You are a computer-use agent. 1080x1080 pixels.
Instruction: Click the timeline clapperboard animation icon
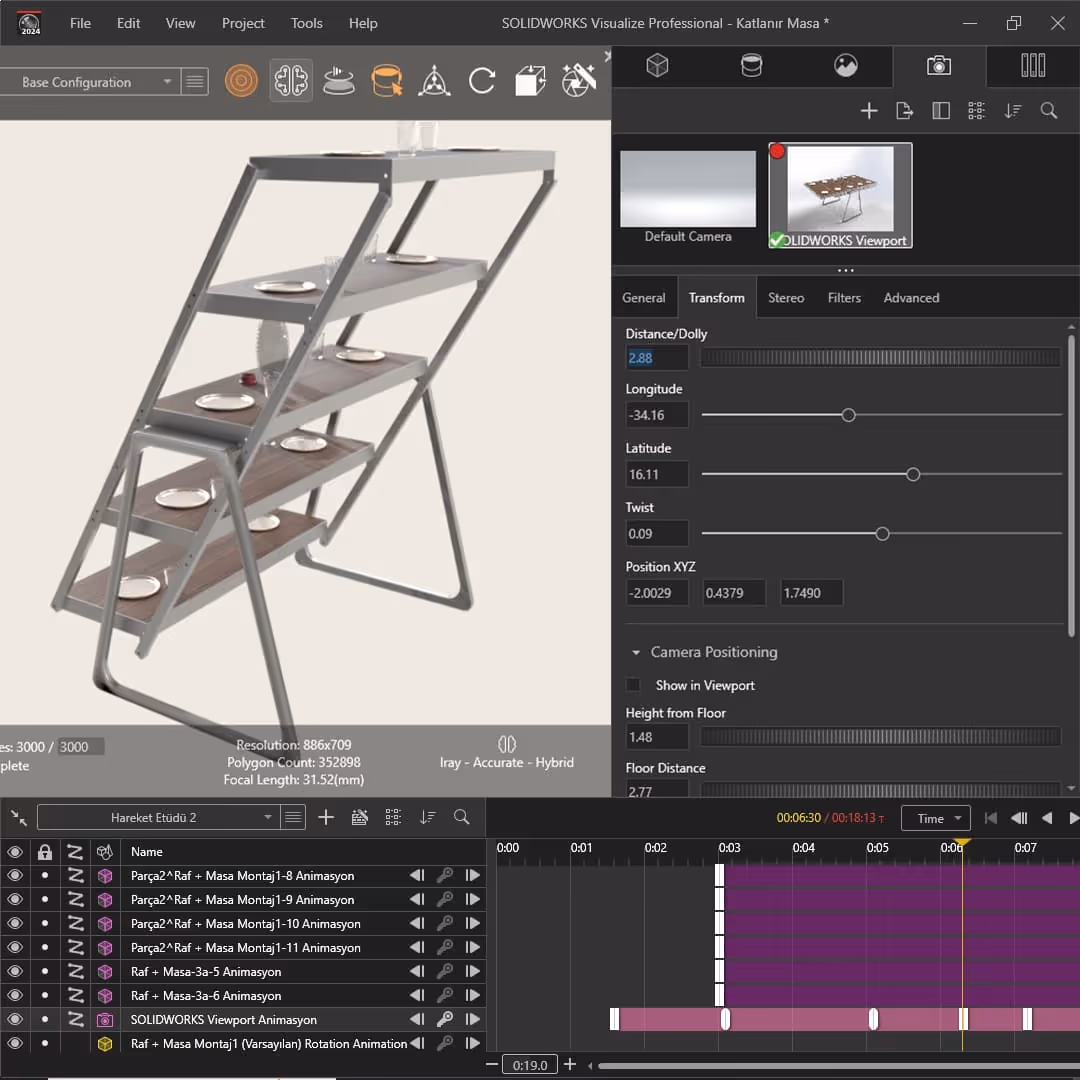360,818
